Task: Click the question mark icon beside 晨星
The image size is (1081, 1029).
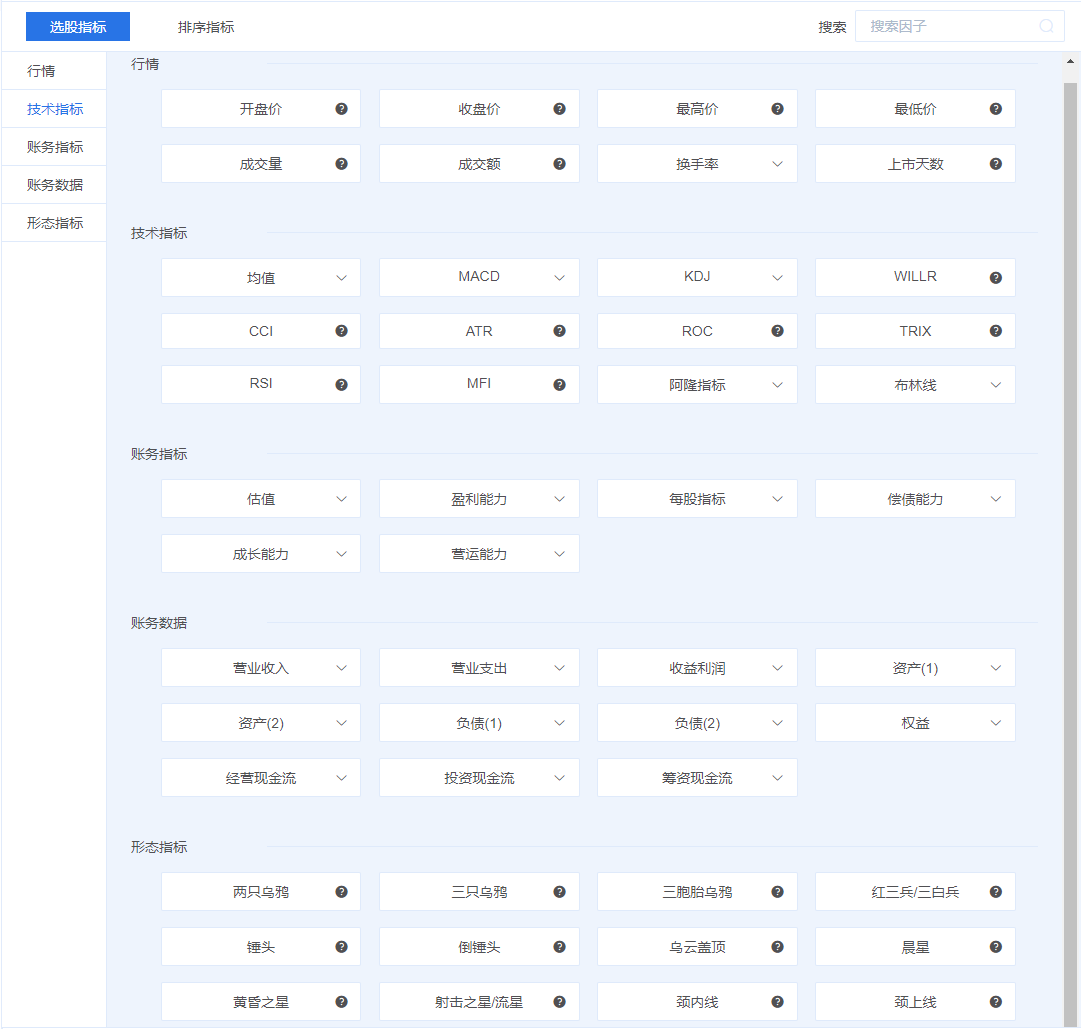Action: point(995,947)
